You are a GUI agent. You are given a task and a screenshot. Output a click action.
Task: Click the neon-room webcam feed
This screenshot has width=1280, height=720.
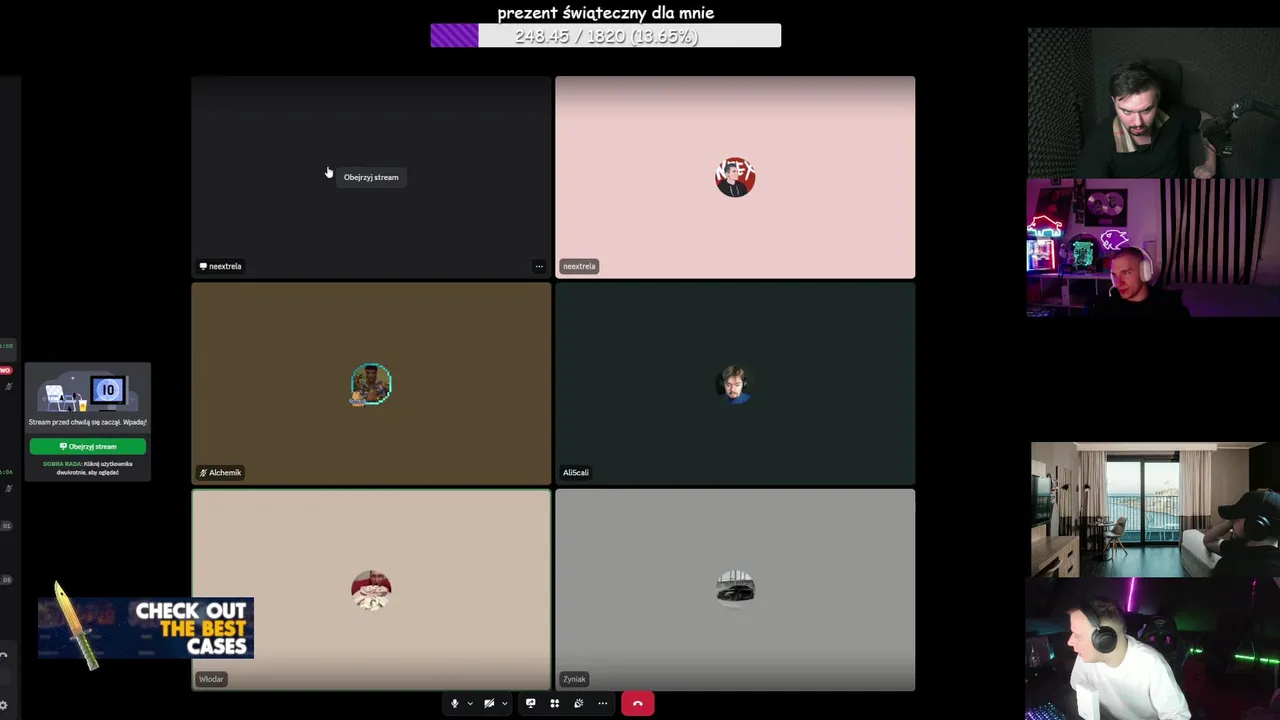[x=1153, y=248]
